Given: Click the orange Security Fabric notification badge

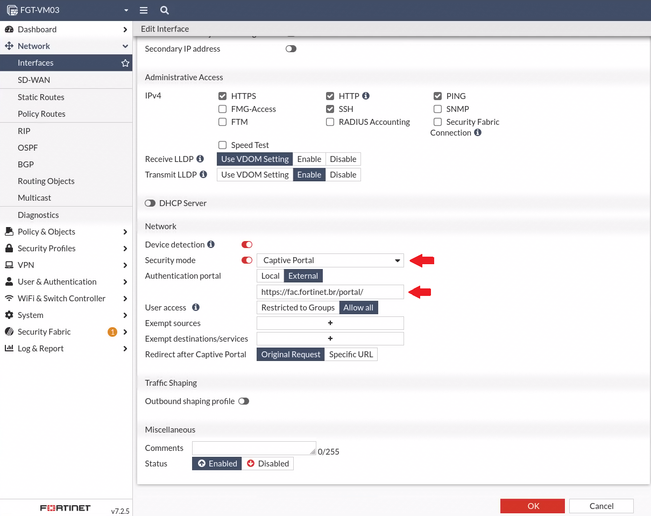Looking at the screenshot, I should click(112, 332).
